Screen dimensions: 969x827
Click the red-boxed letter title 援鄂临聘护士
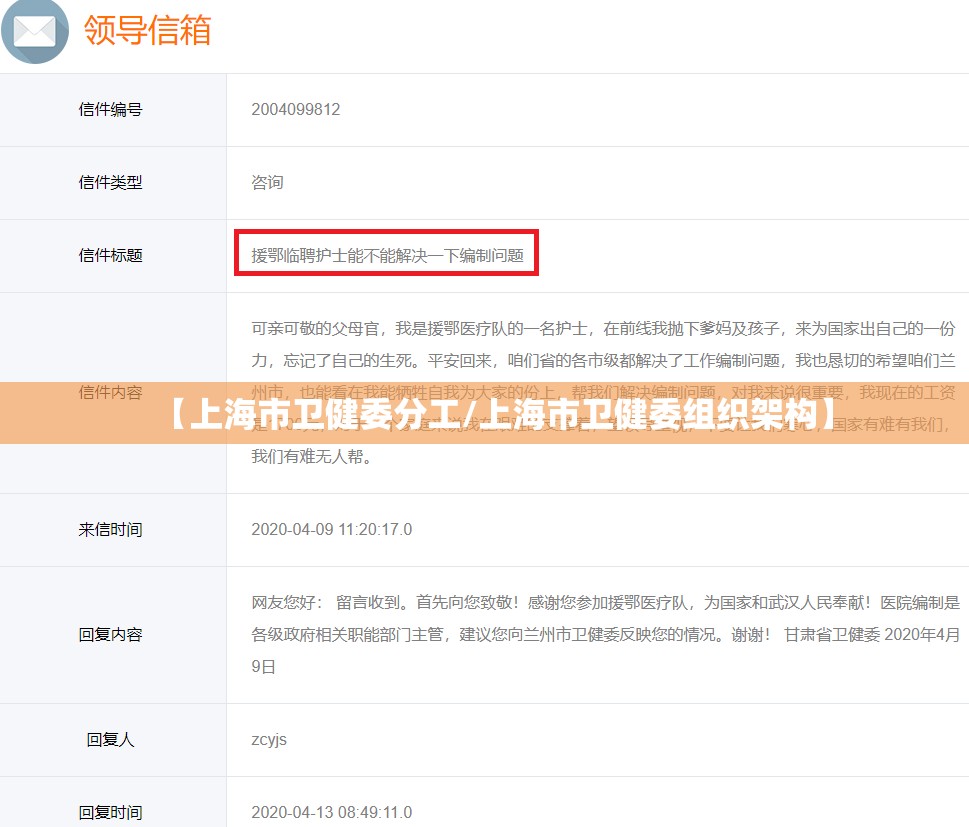387,255
